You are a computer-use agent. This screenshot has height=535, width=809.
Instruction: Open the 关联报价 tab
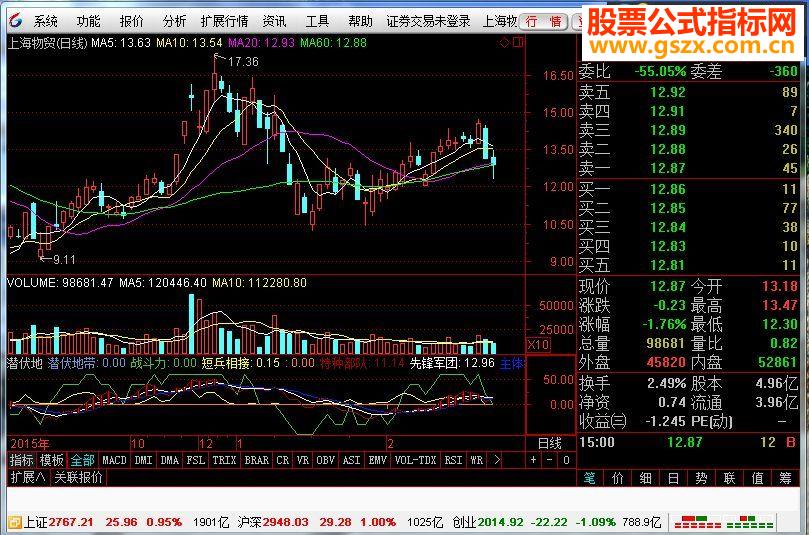click(x=78, y=477)
